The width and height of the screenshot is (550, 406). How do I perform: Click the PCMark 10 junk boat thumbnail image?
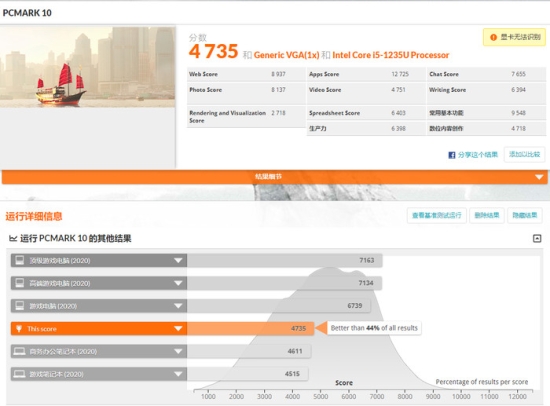click(88, 67)
